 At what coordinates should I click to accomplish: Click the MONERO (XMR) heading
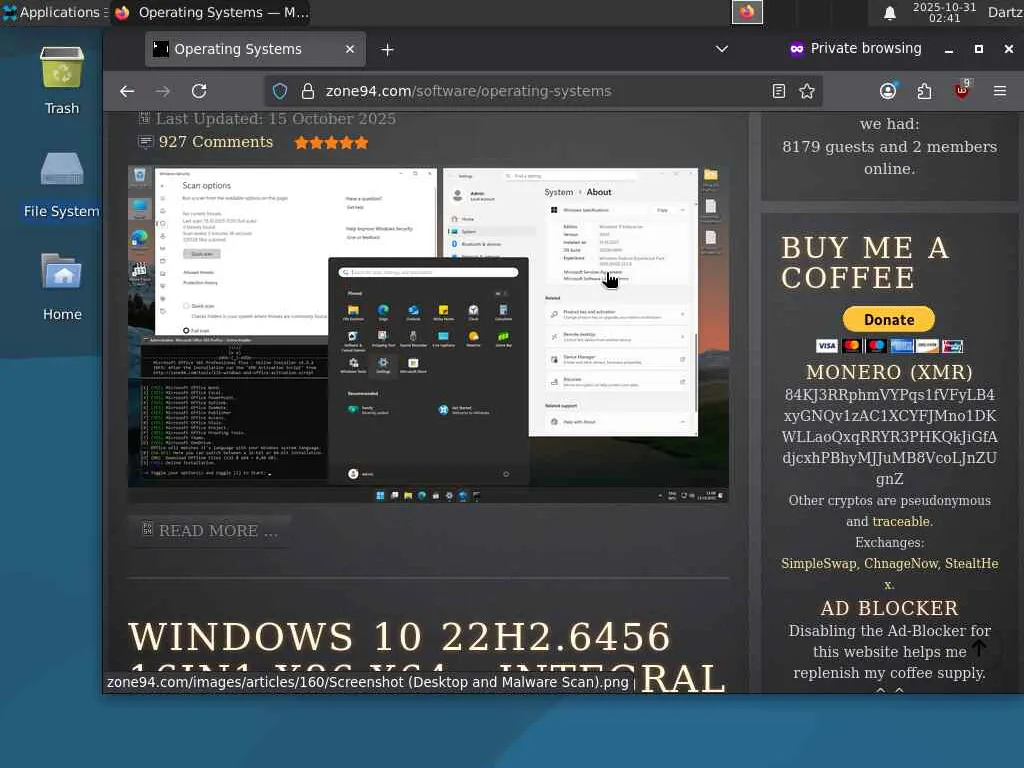889,372
